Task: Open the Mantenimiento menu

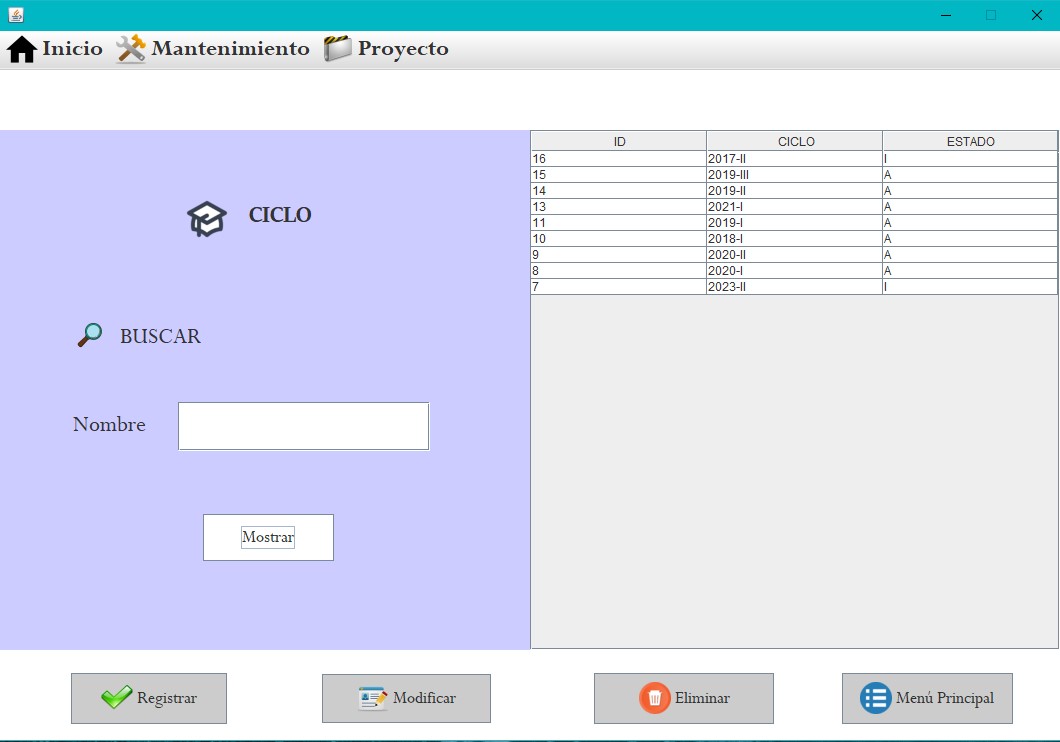Action: pyautogui.click(x=212, y=49)
